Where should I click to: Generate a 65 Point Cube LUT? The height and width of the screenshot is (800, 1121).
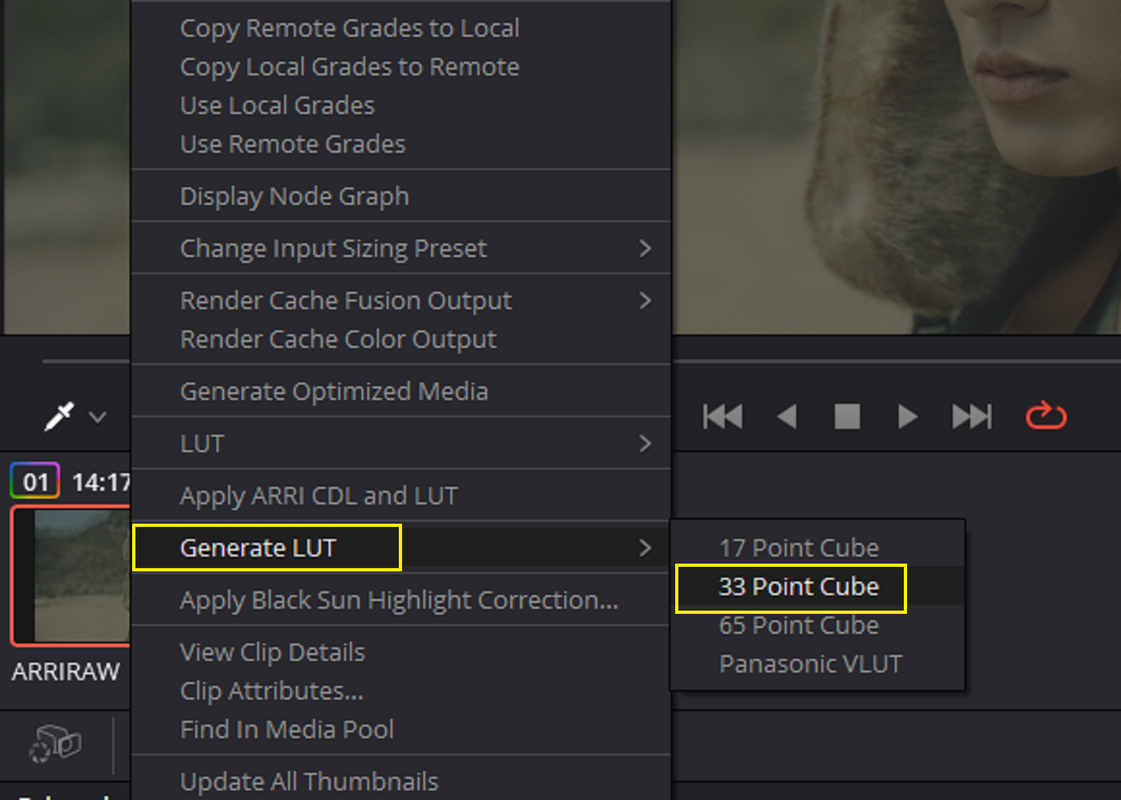coord(818,625)
